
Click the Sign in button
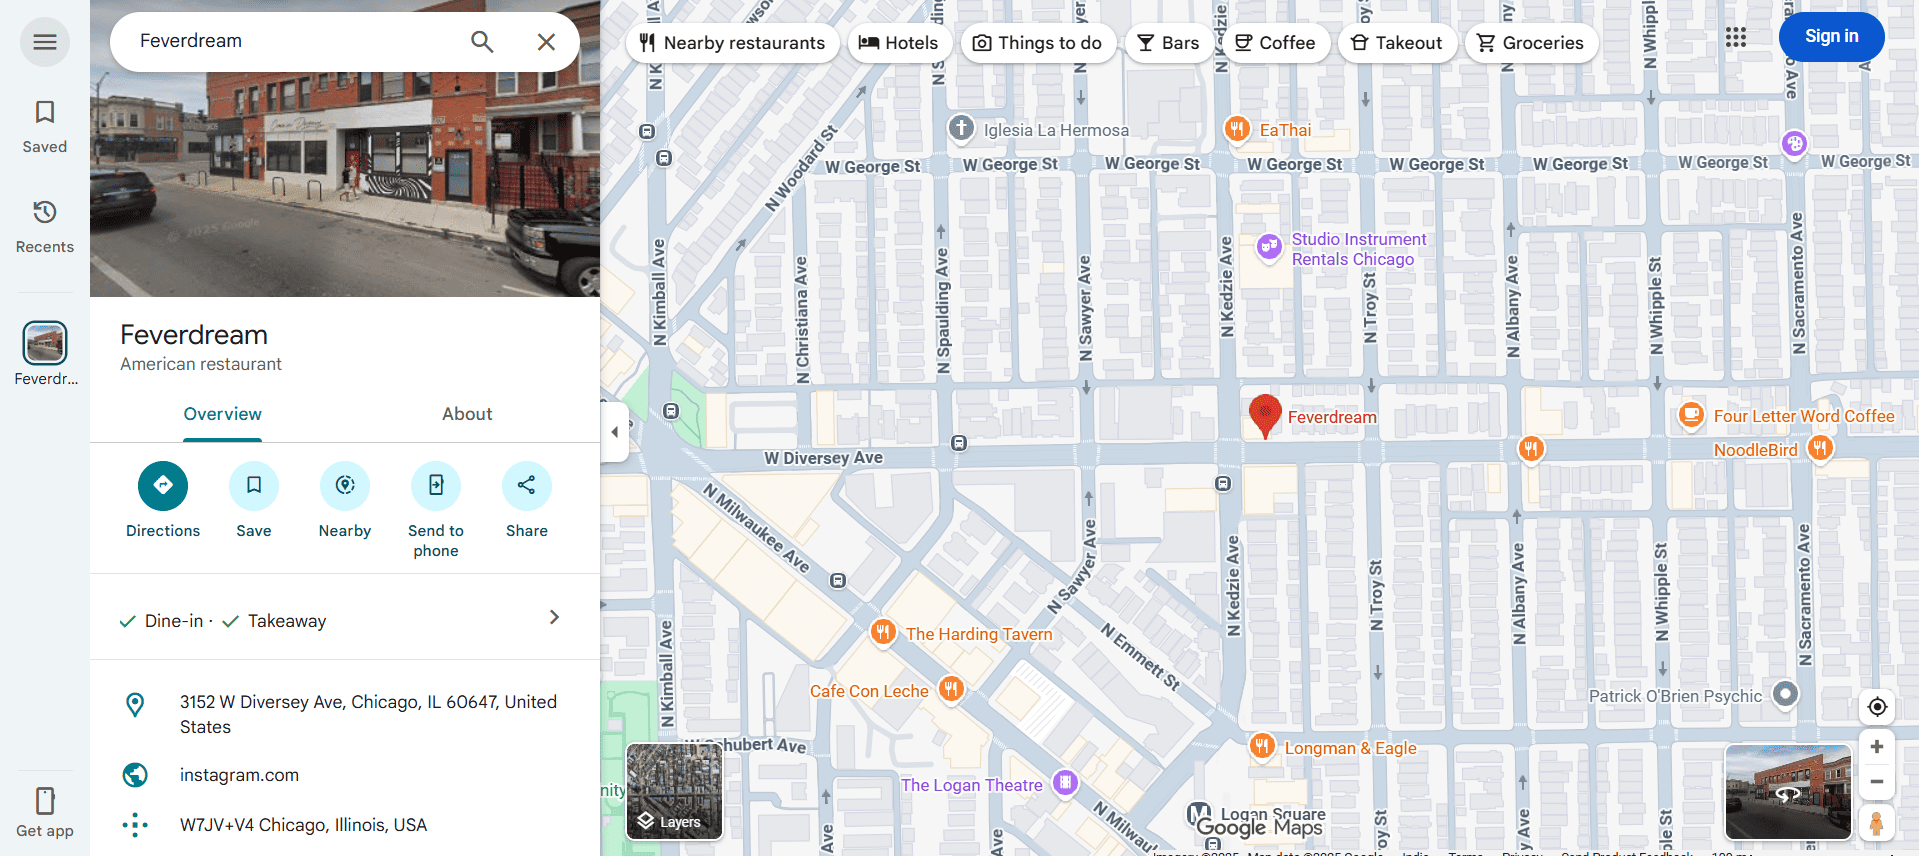(x=1831, y=36)
